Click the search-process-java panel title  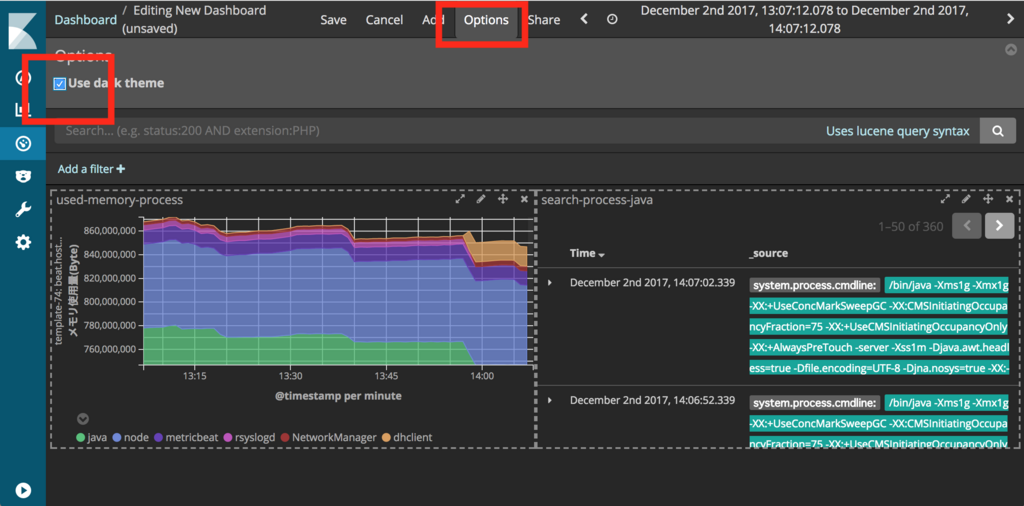[597, 200]
